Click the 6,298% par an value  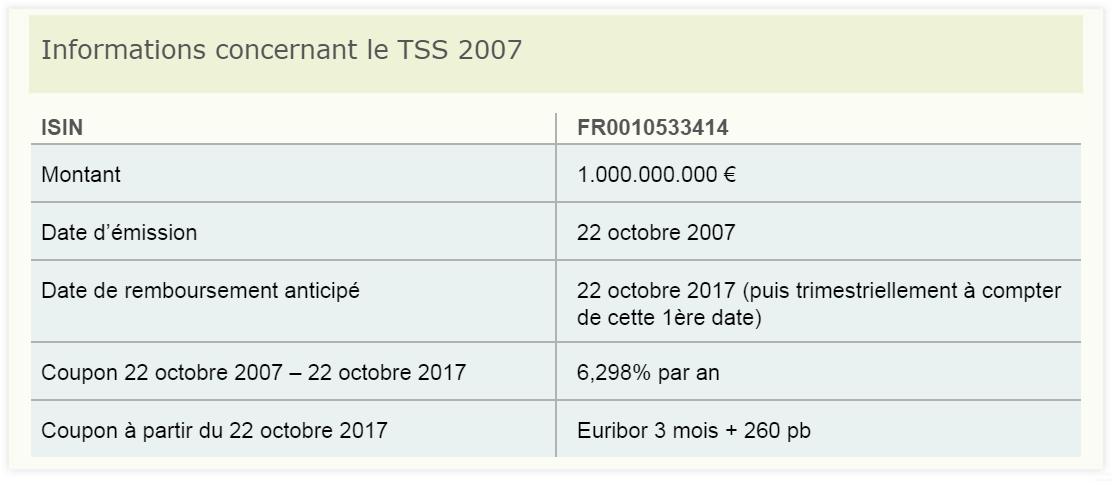(648, 372)
